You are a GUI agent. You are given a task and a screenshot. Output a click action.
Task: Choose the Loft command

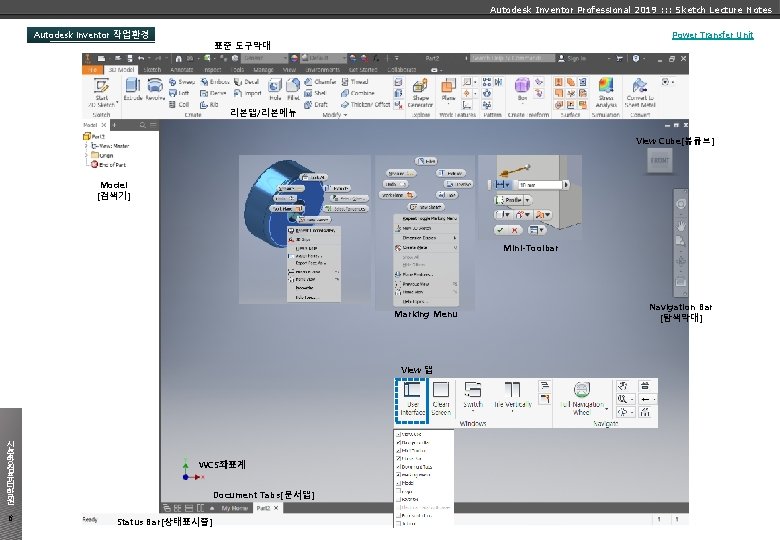(x=179, y=93)
